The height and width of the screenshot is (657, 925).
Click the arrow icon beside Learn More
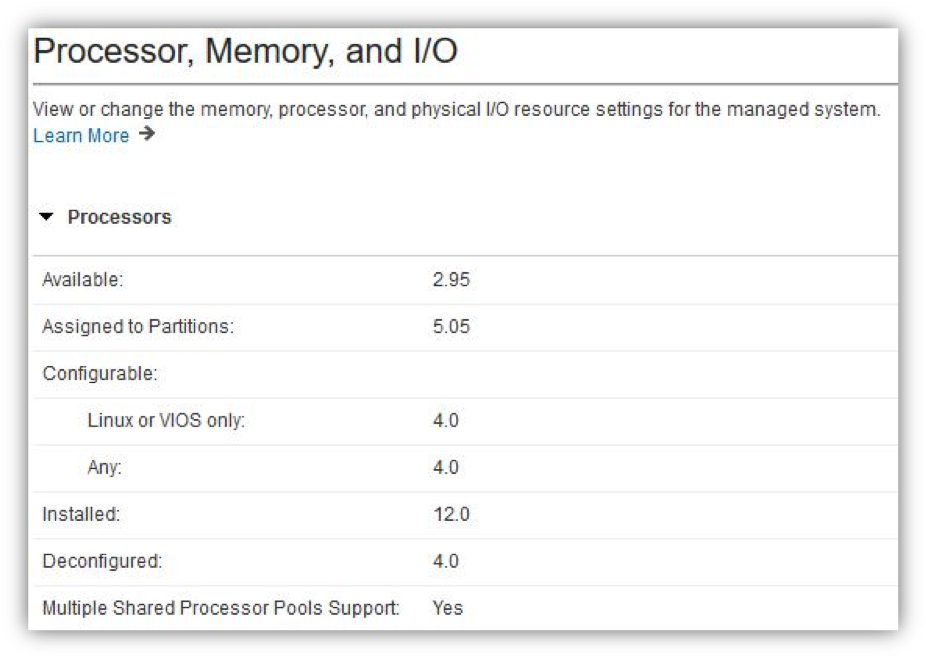(x=147, y=134)
